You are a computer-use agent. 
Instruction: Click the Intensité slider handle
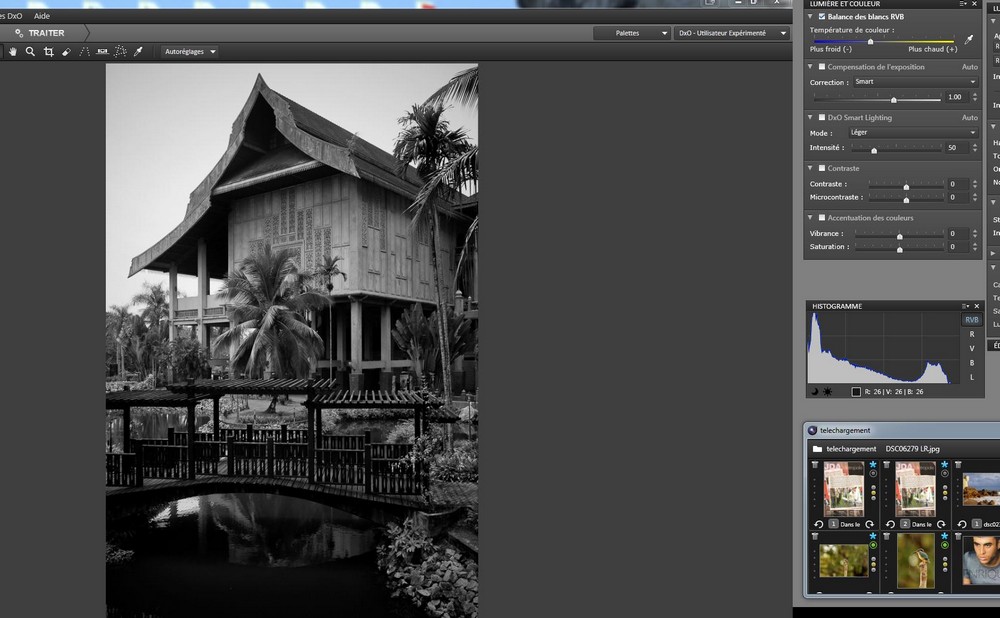pos(874,150)
